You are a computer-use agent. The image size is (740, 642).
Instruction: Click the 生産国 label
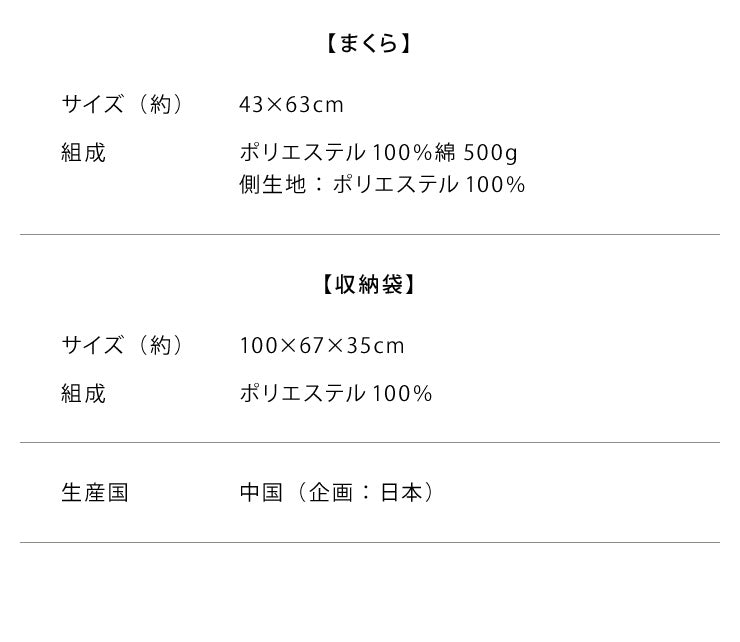click(x=95, y=493)
